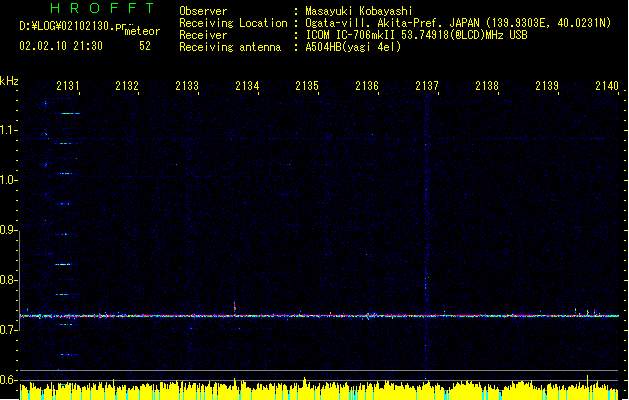
Task: Click the meteor count value 52
Action: [145, 46]
